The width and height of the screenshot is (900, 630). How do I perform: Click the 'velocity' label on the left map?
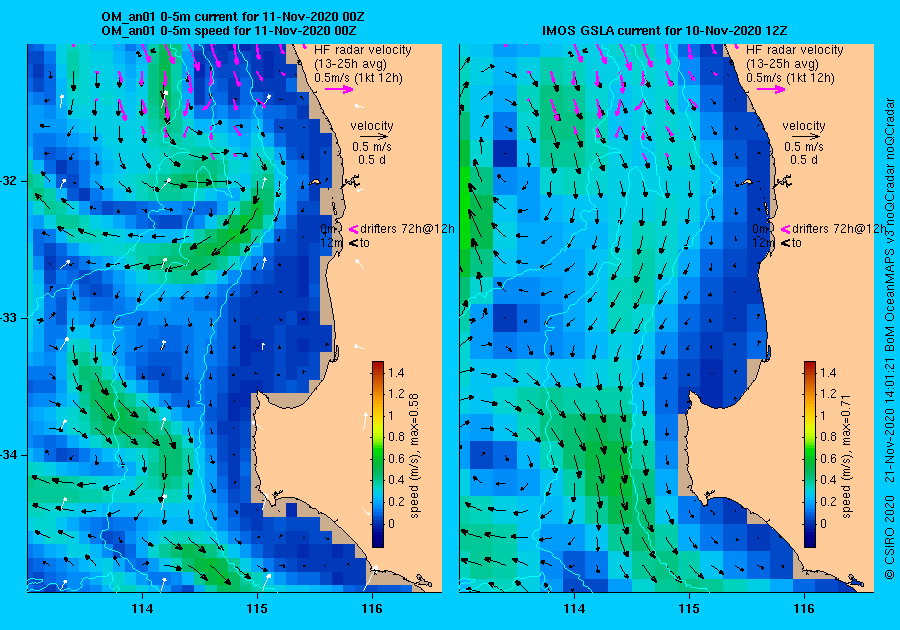tap(372, 126)
